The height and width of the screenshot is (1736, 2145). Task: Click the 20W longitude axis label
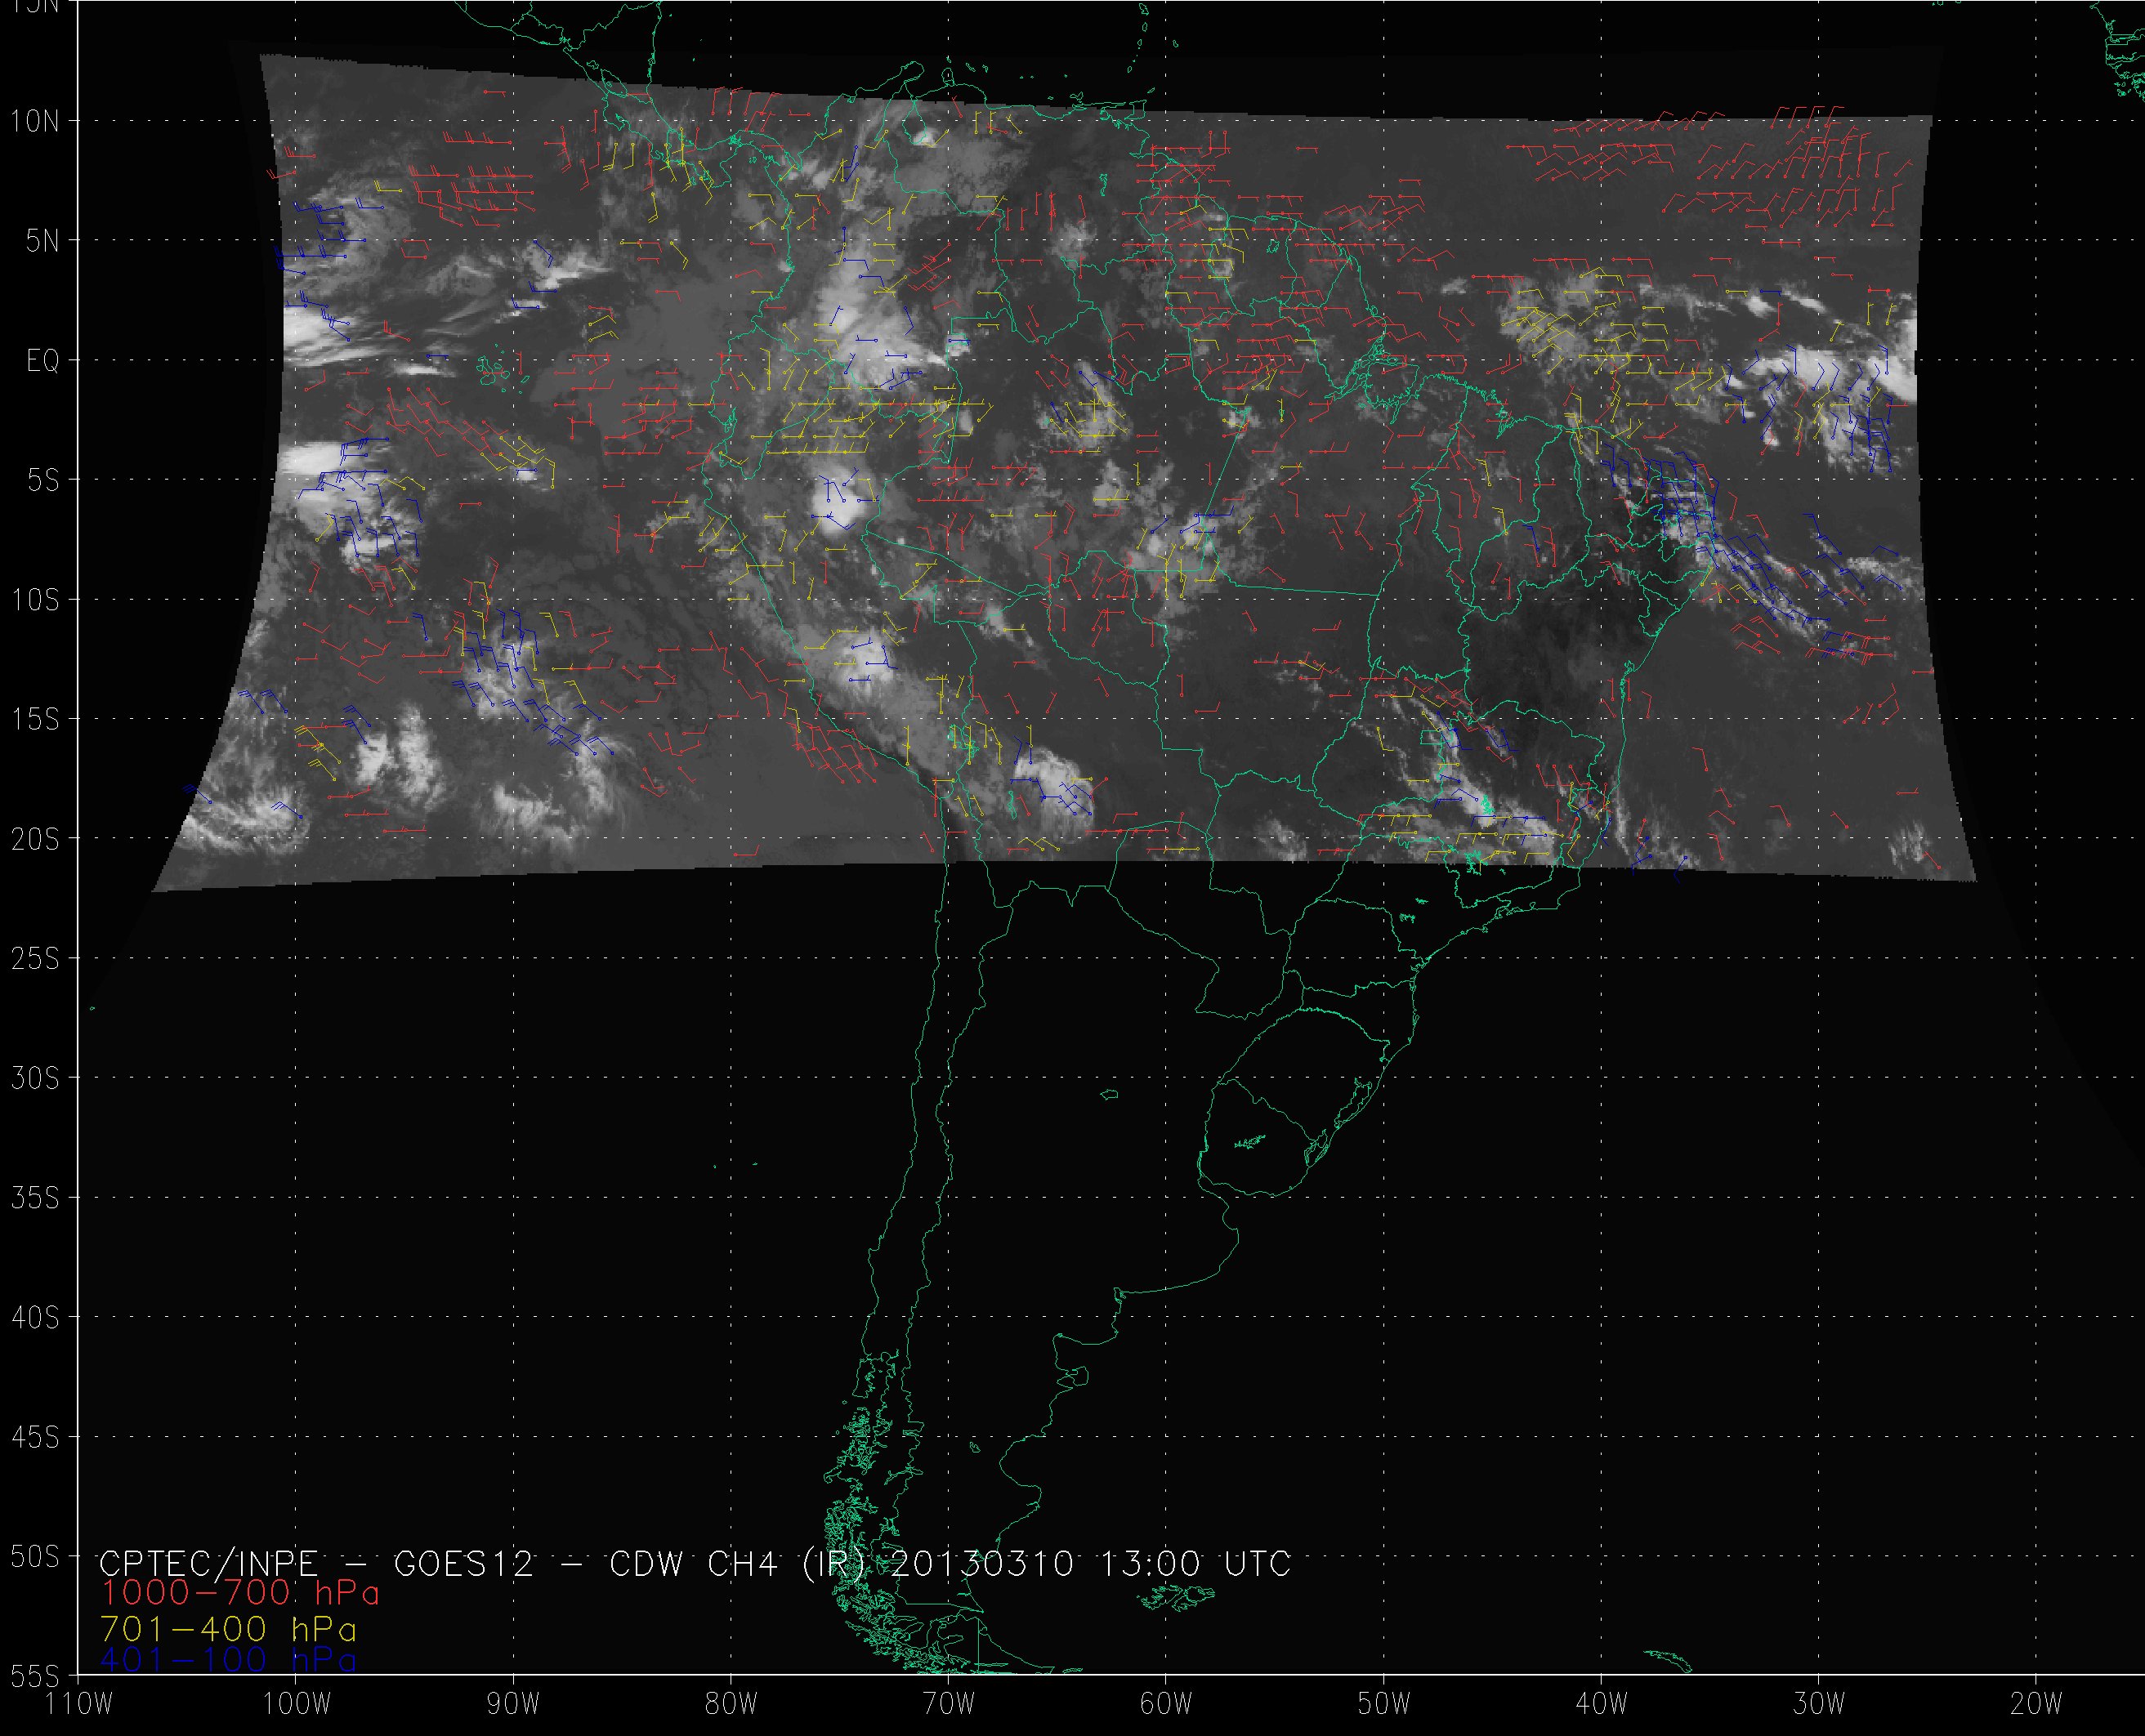point(2036,1704)
